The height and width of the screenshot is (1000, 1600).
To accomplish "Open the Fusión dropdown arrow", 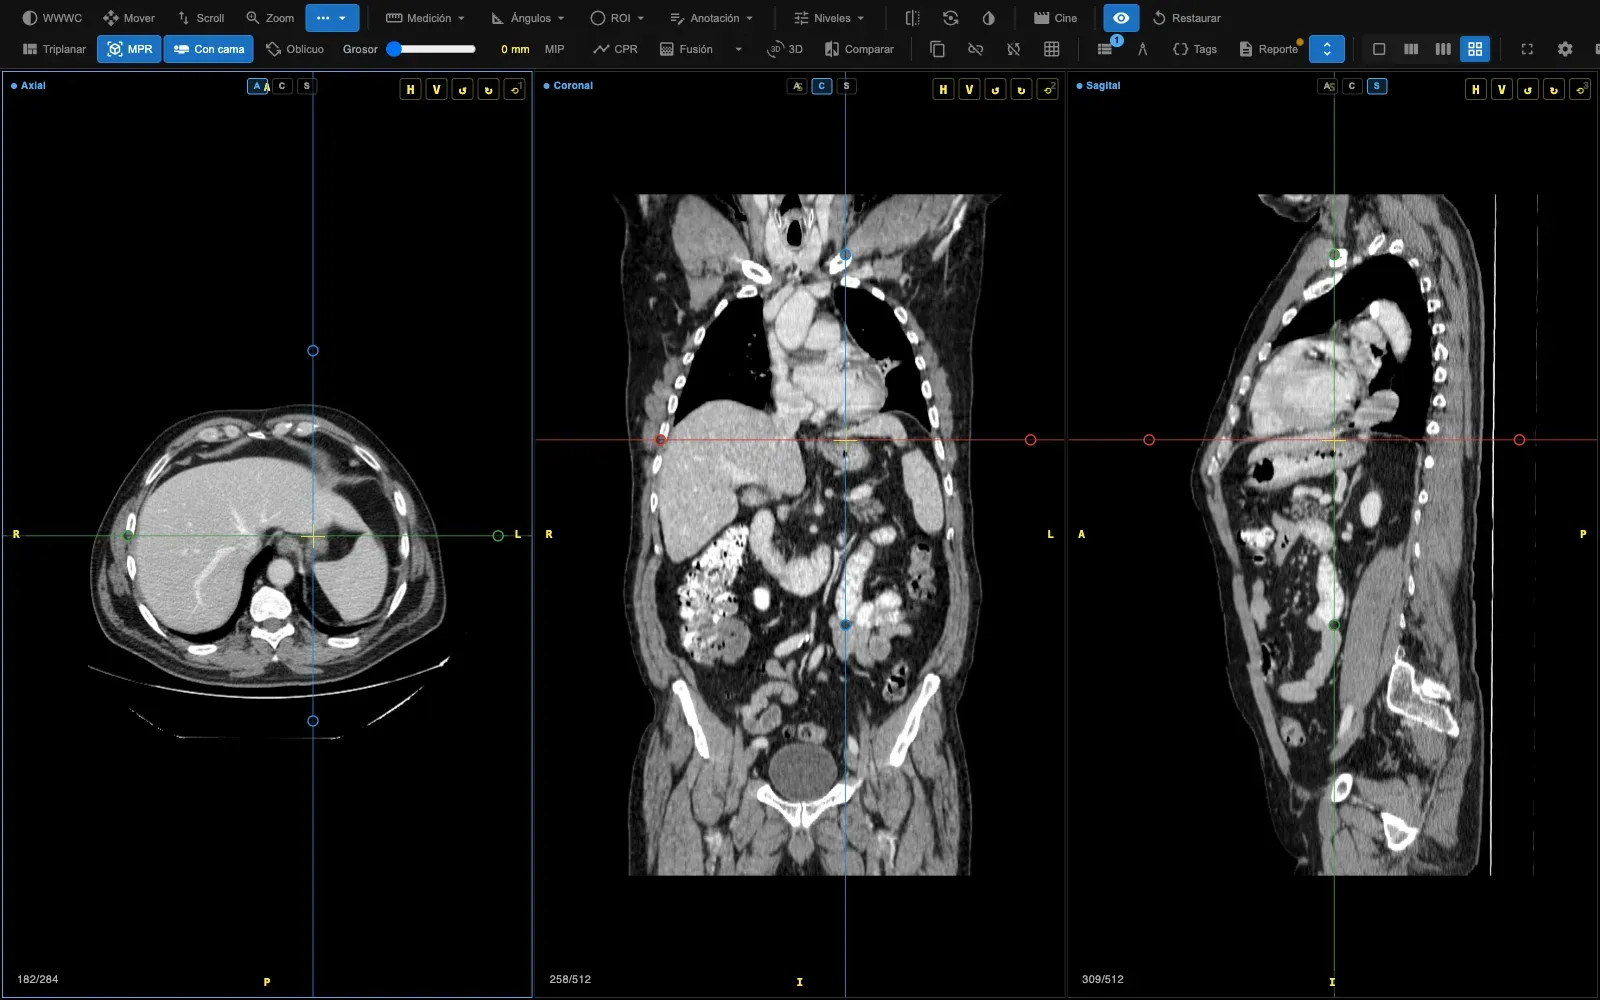I will 738,49.
